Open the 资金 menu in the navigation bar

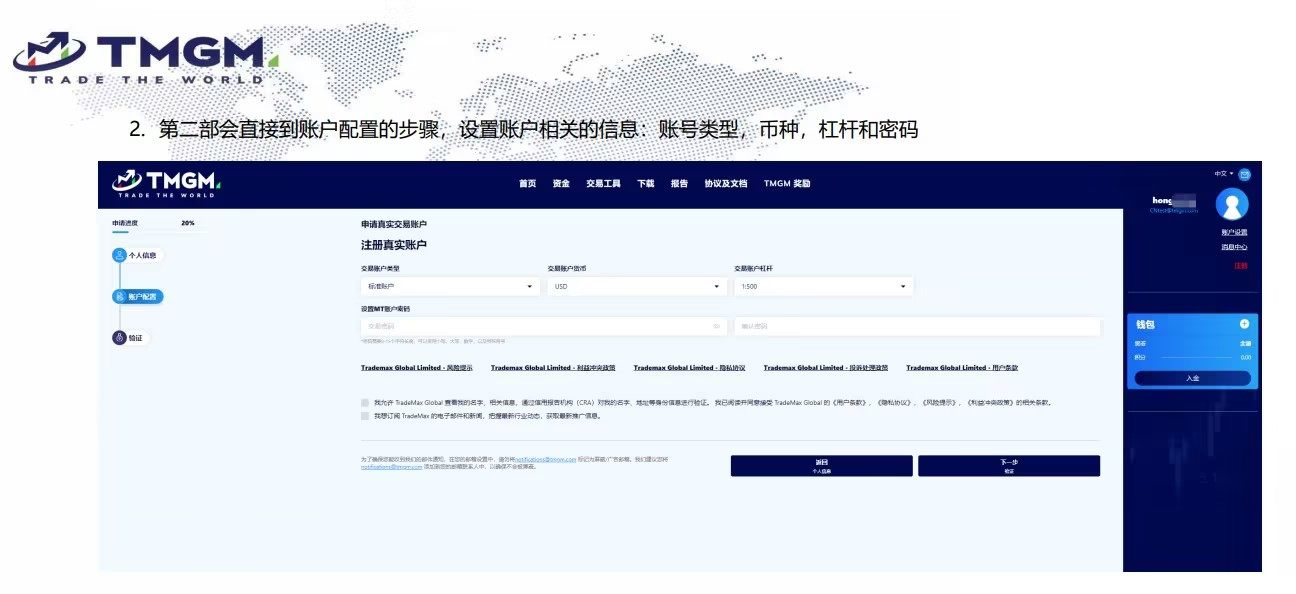(x=560, y=184)
